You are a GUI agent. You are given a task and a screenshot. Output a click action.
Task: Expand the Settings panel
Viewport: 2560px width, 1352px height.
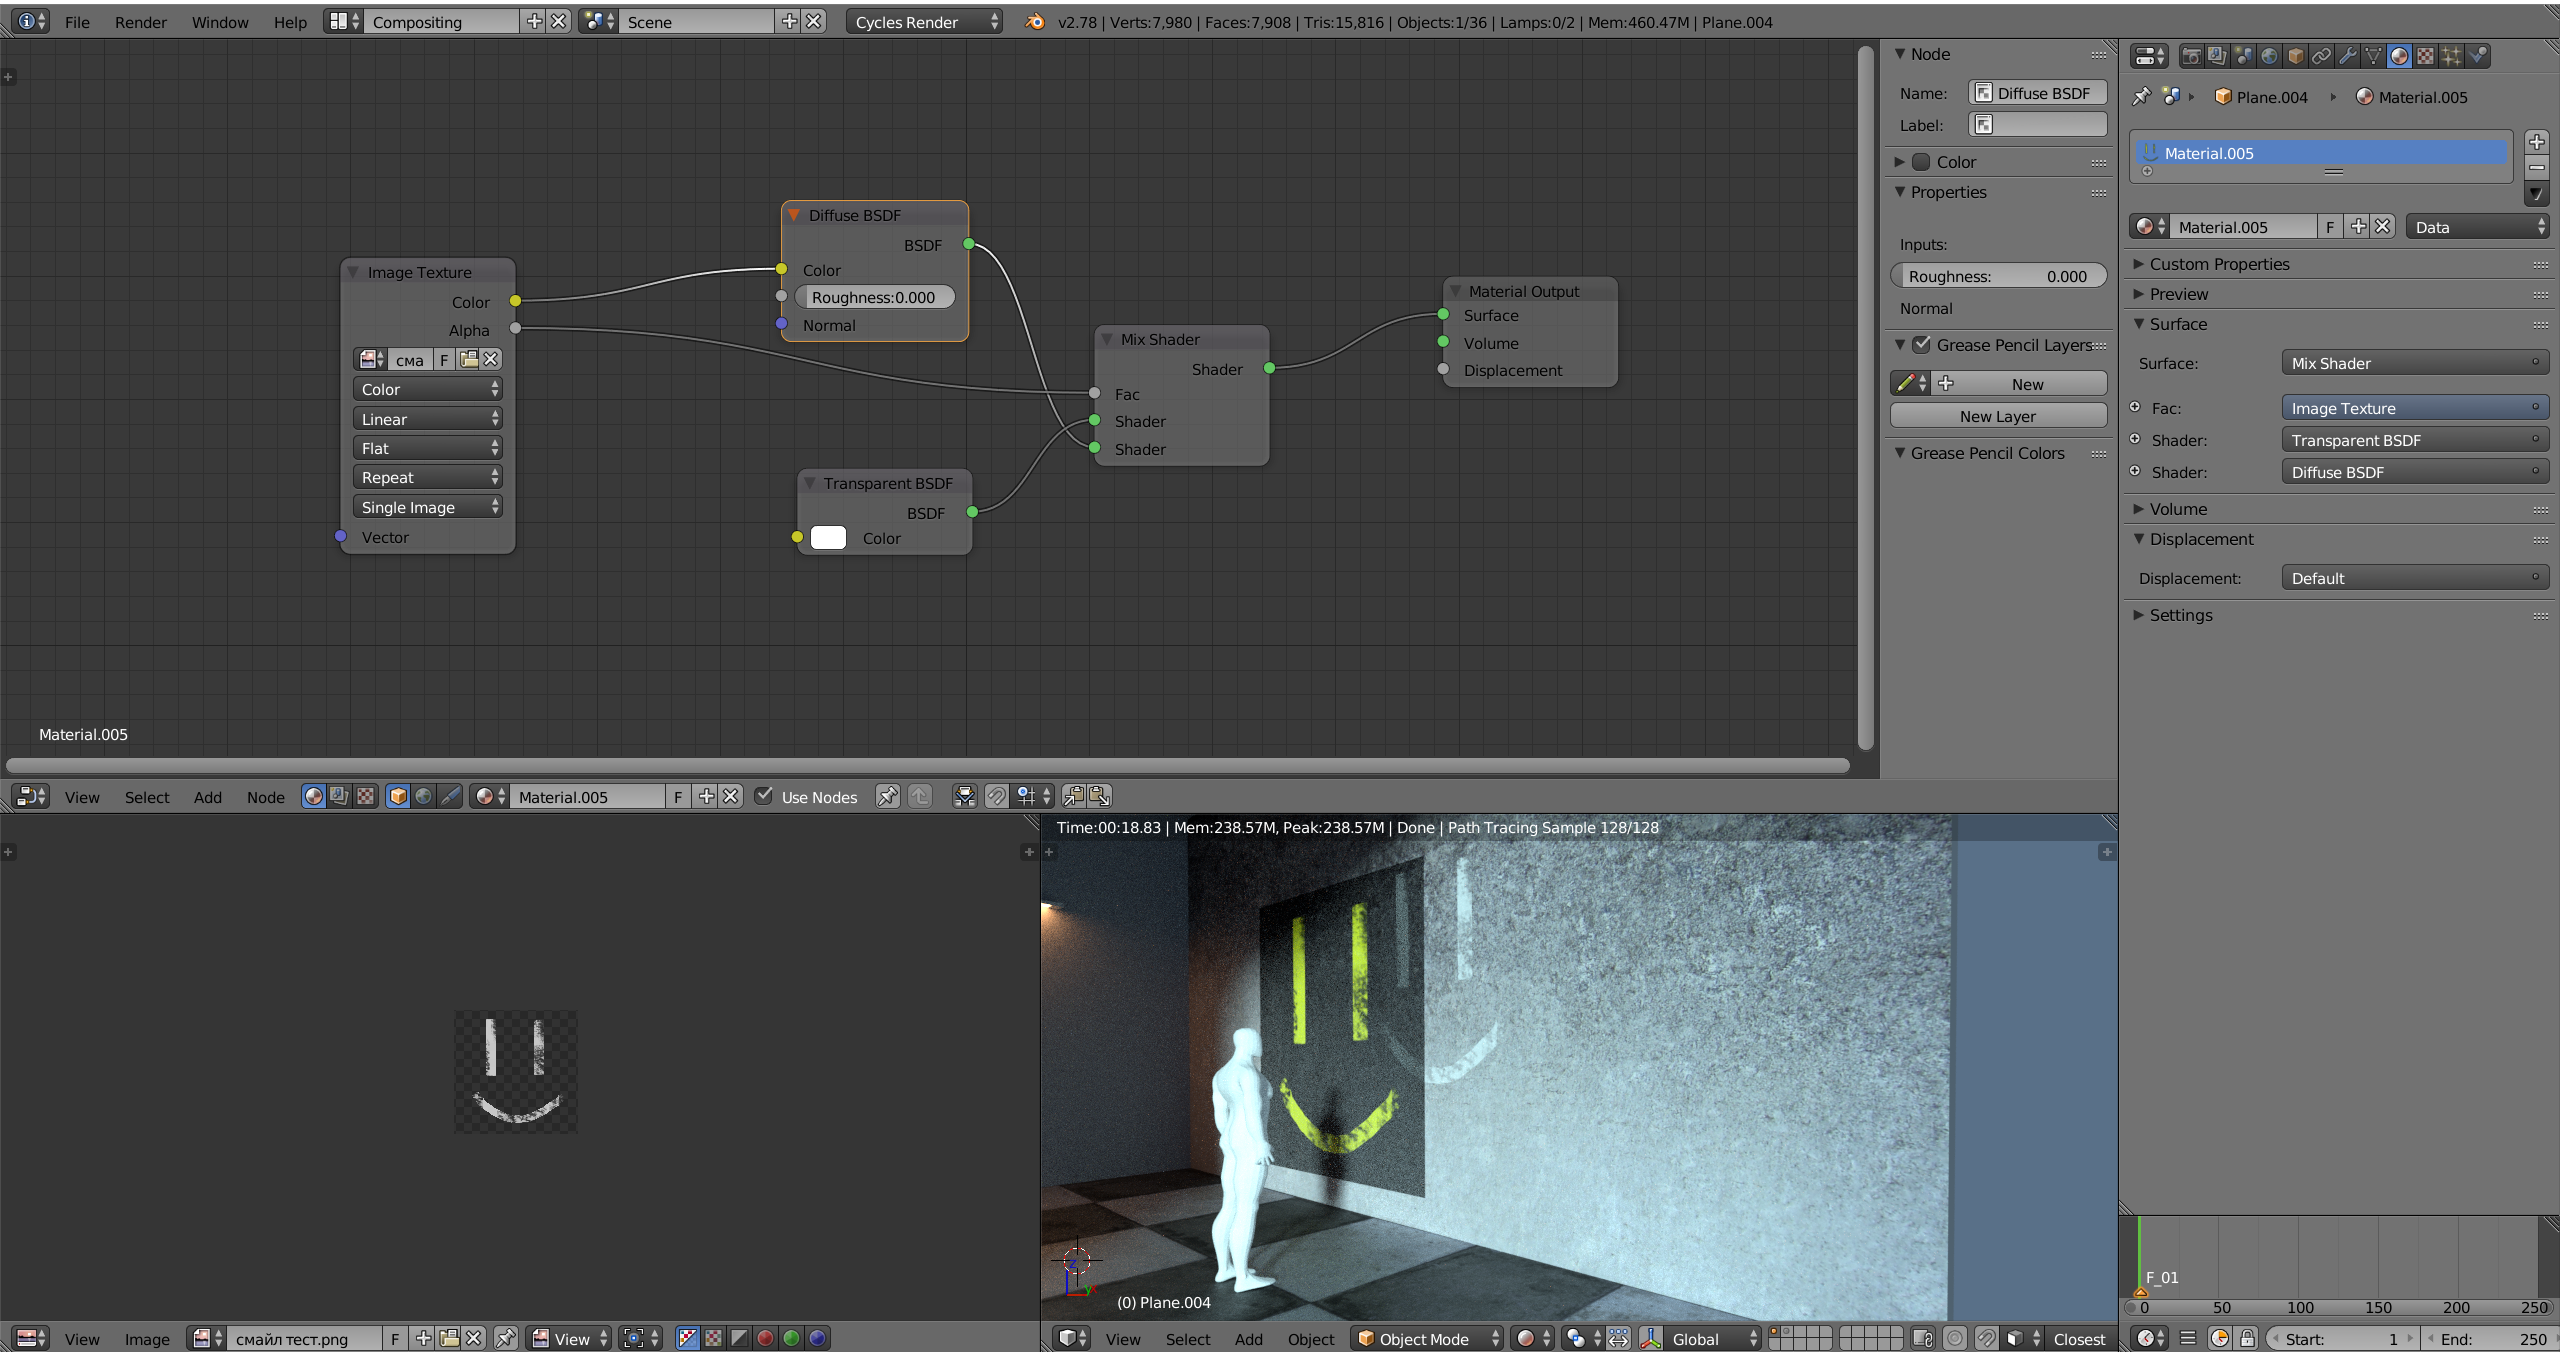coord(2180,615)
